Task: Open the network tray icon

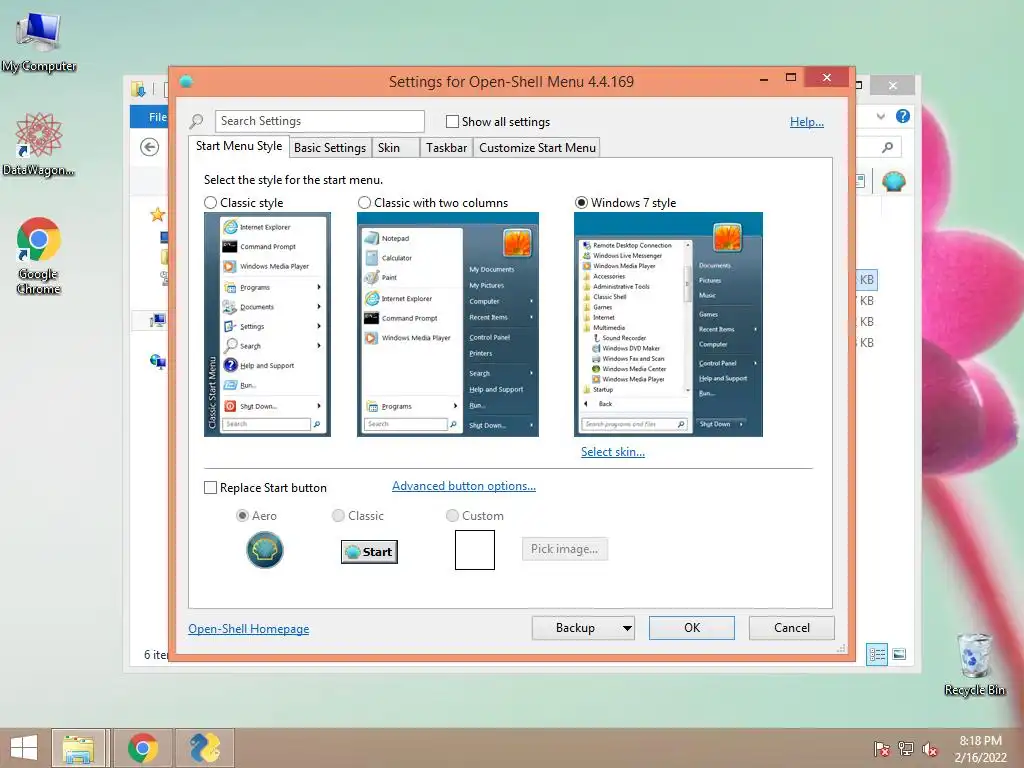Action: tap(906, 749)
